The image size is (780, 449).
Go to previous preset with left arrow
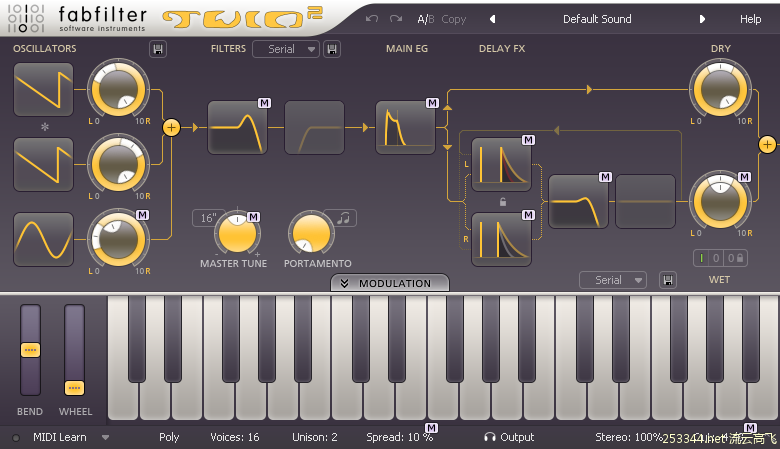point(492,19)
